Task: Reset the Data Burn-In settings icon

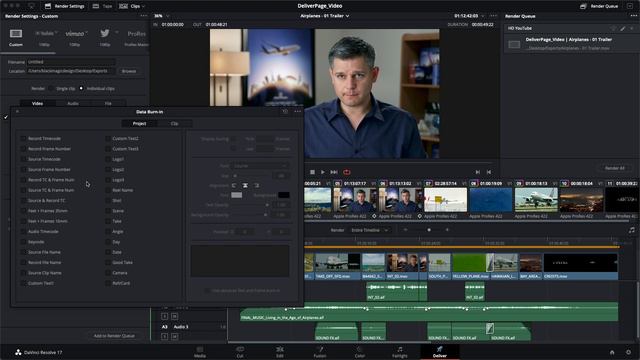Action: pyautogui.click(x=285, y=111)
